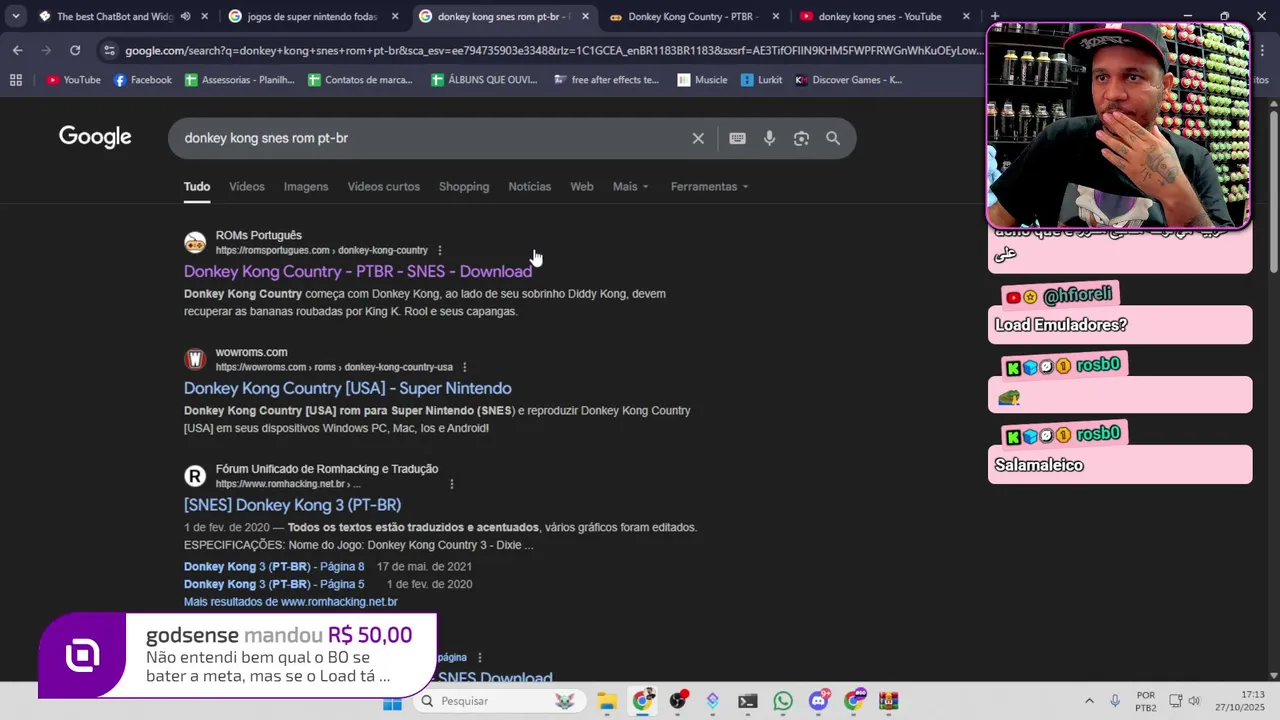This screenshot has width=1280, height=720.
Task: Clear the search box with the X icon
Action: pyautogui.click(x=698, y=139)
